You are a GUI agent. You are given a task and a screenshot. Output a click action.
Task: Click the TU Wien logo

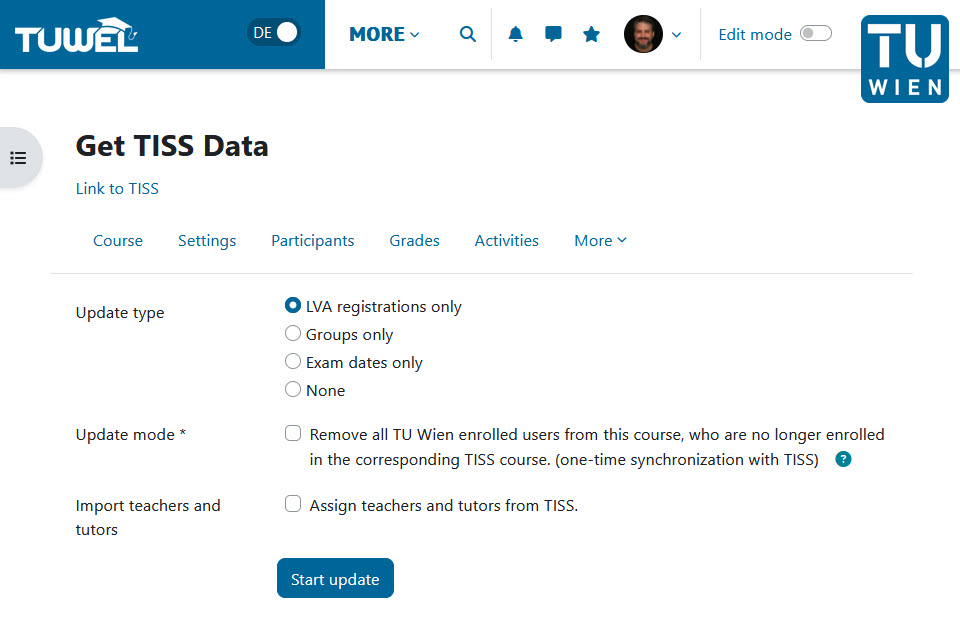coord(904,59)
